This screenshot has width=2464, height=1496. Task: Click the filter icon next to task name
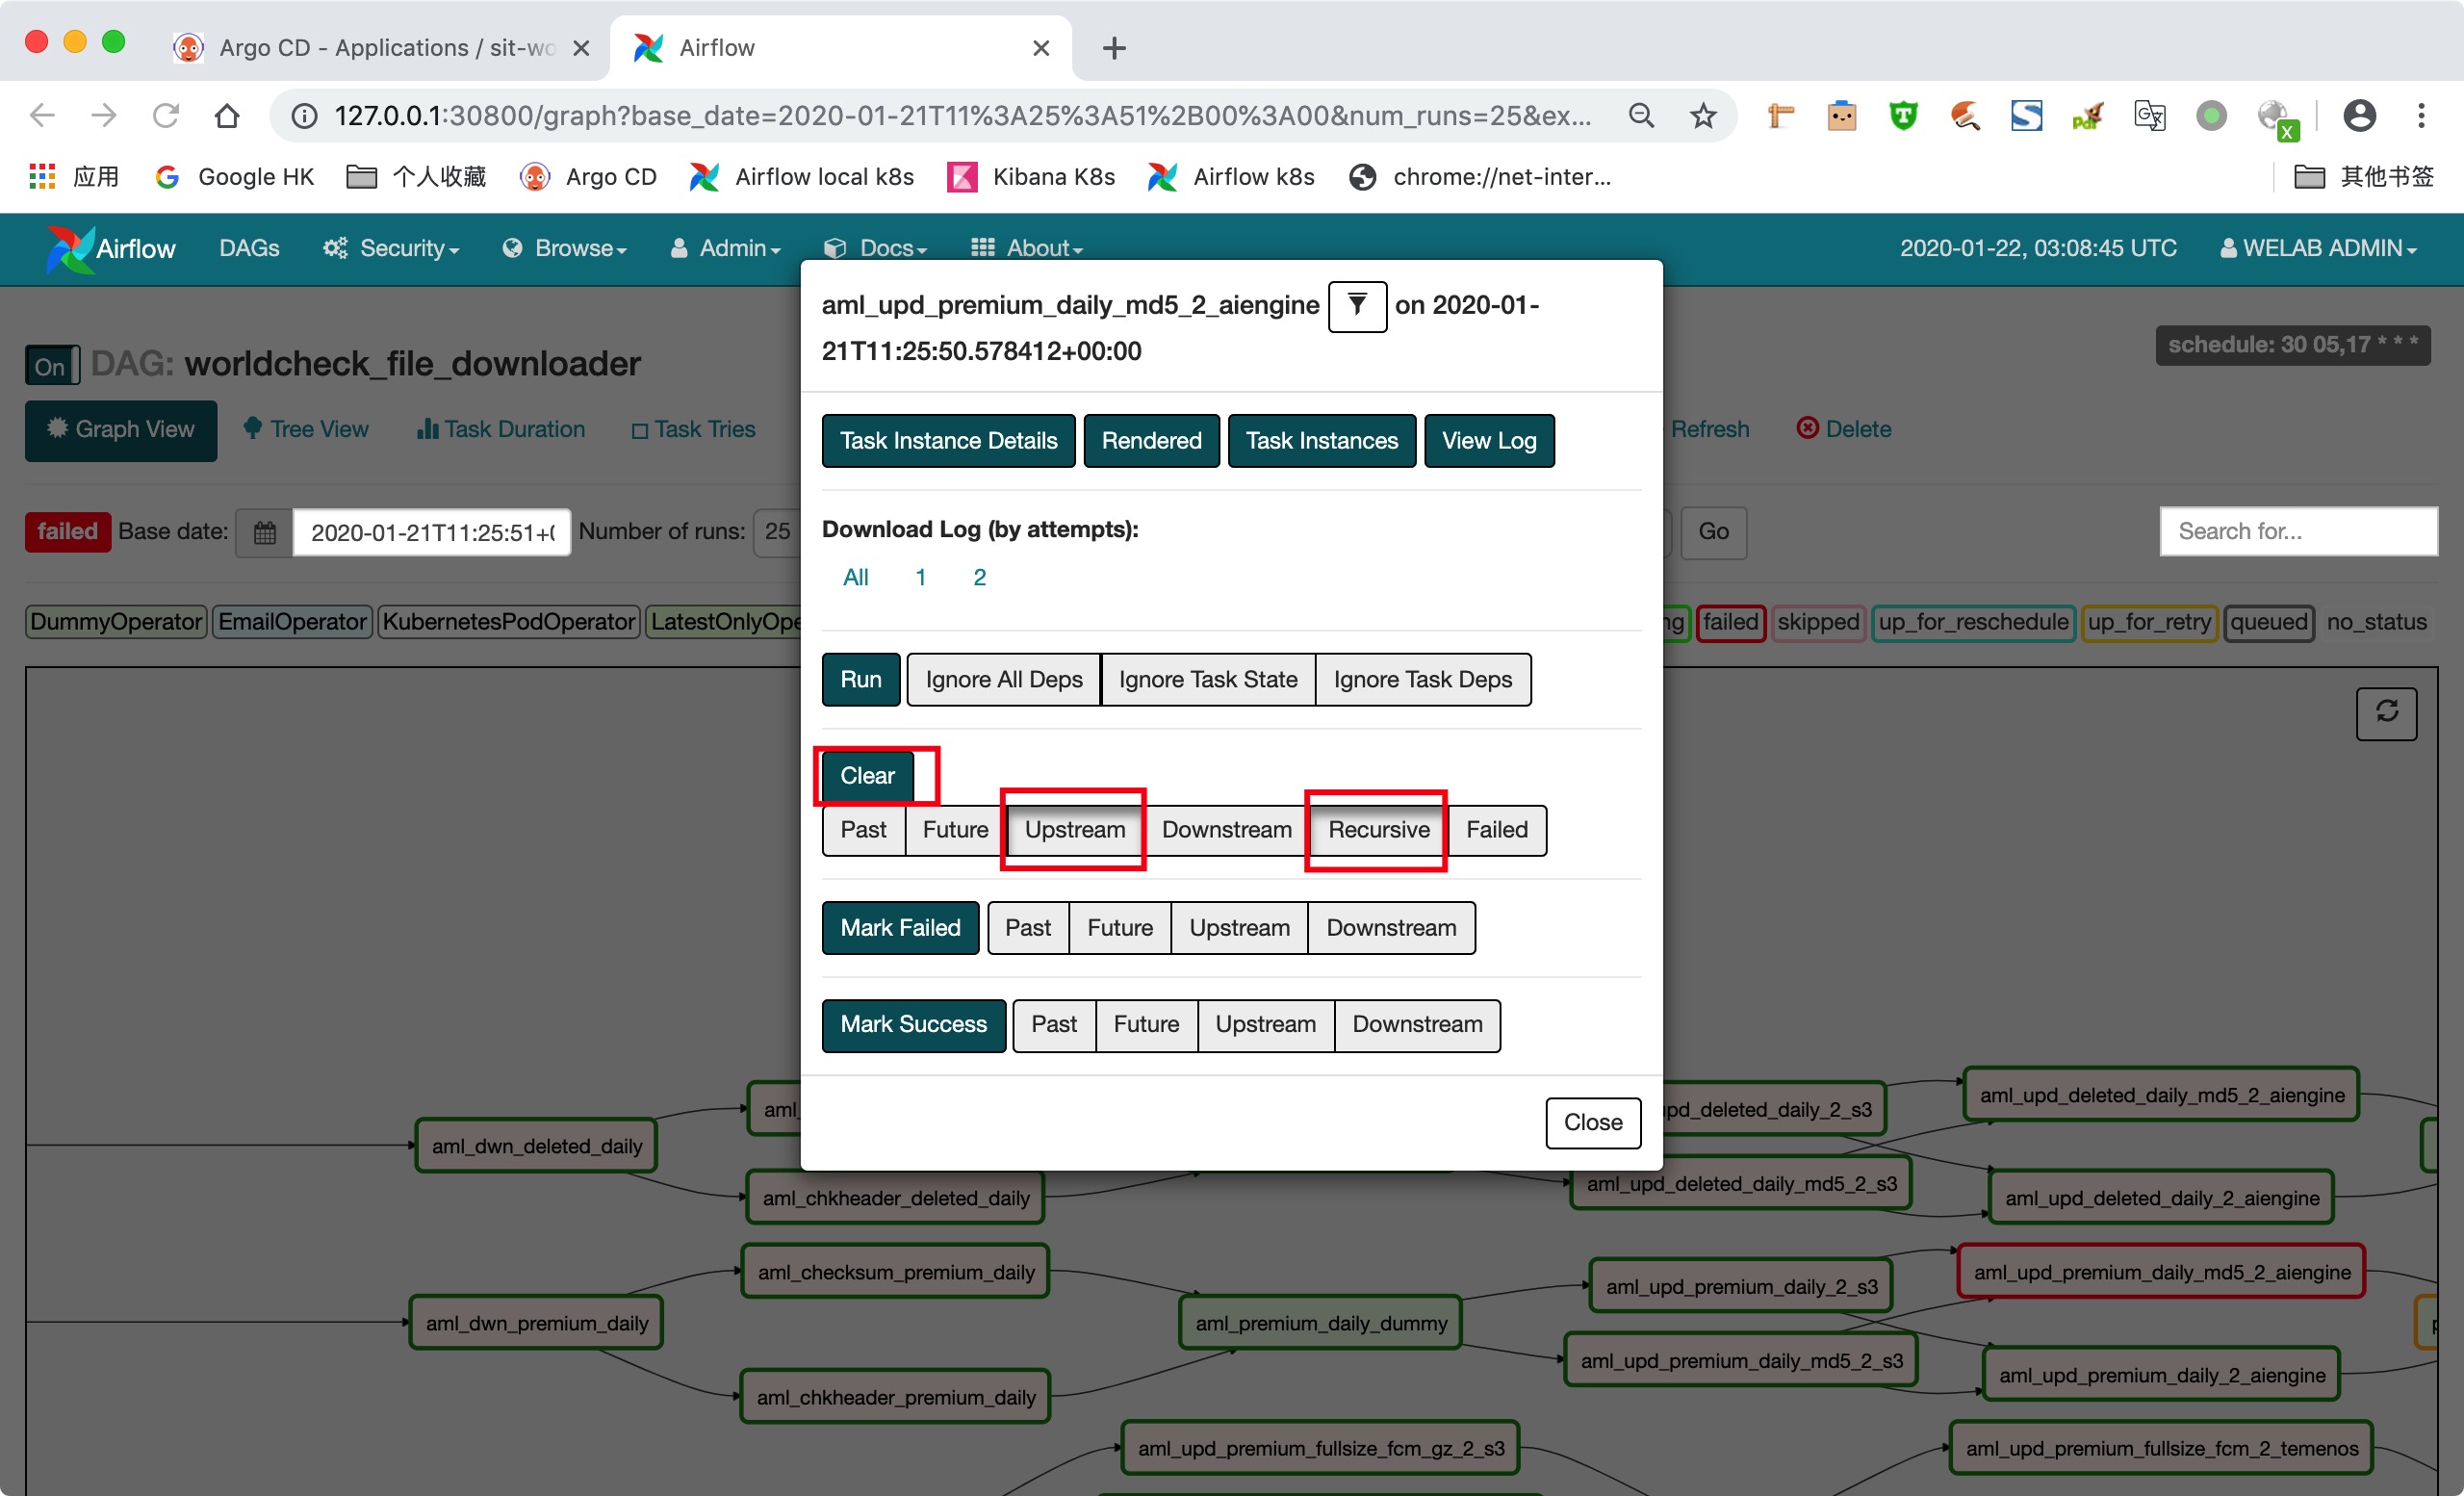pyautogui.click(x=1356, y=305)
